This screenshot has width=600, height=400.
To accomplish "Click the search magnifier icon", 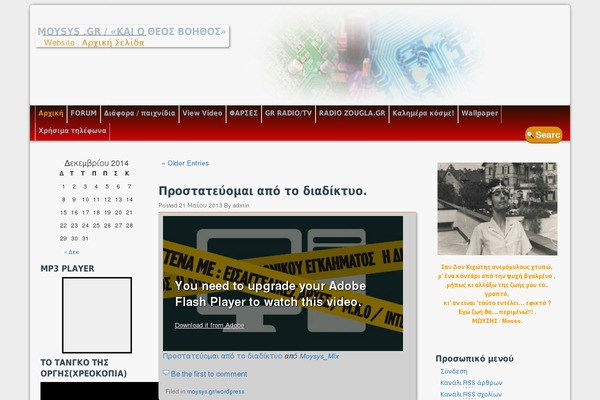I will [x=530, y=135].
